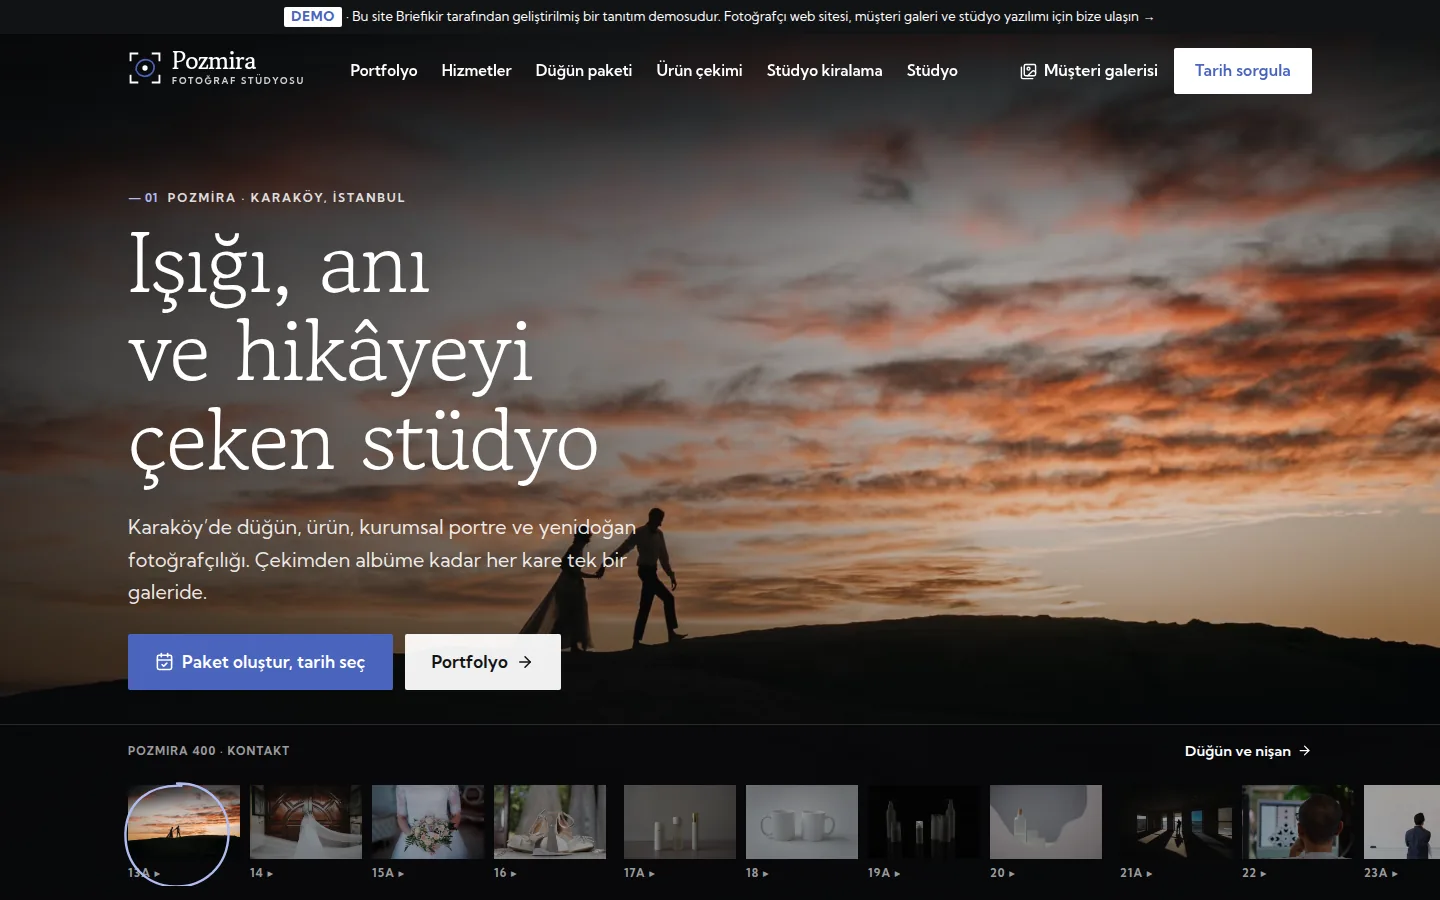1440x900 pixels.
Task: Open the wedding shoes thumbnail 16
Action: (x=550, y=822)
